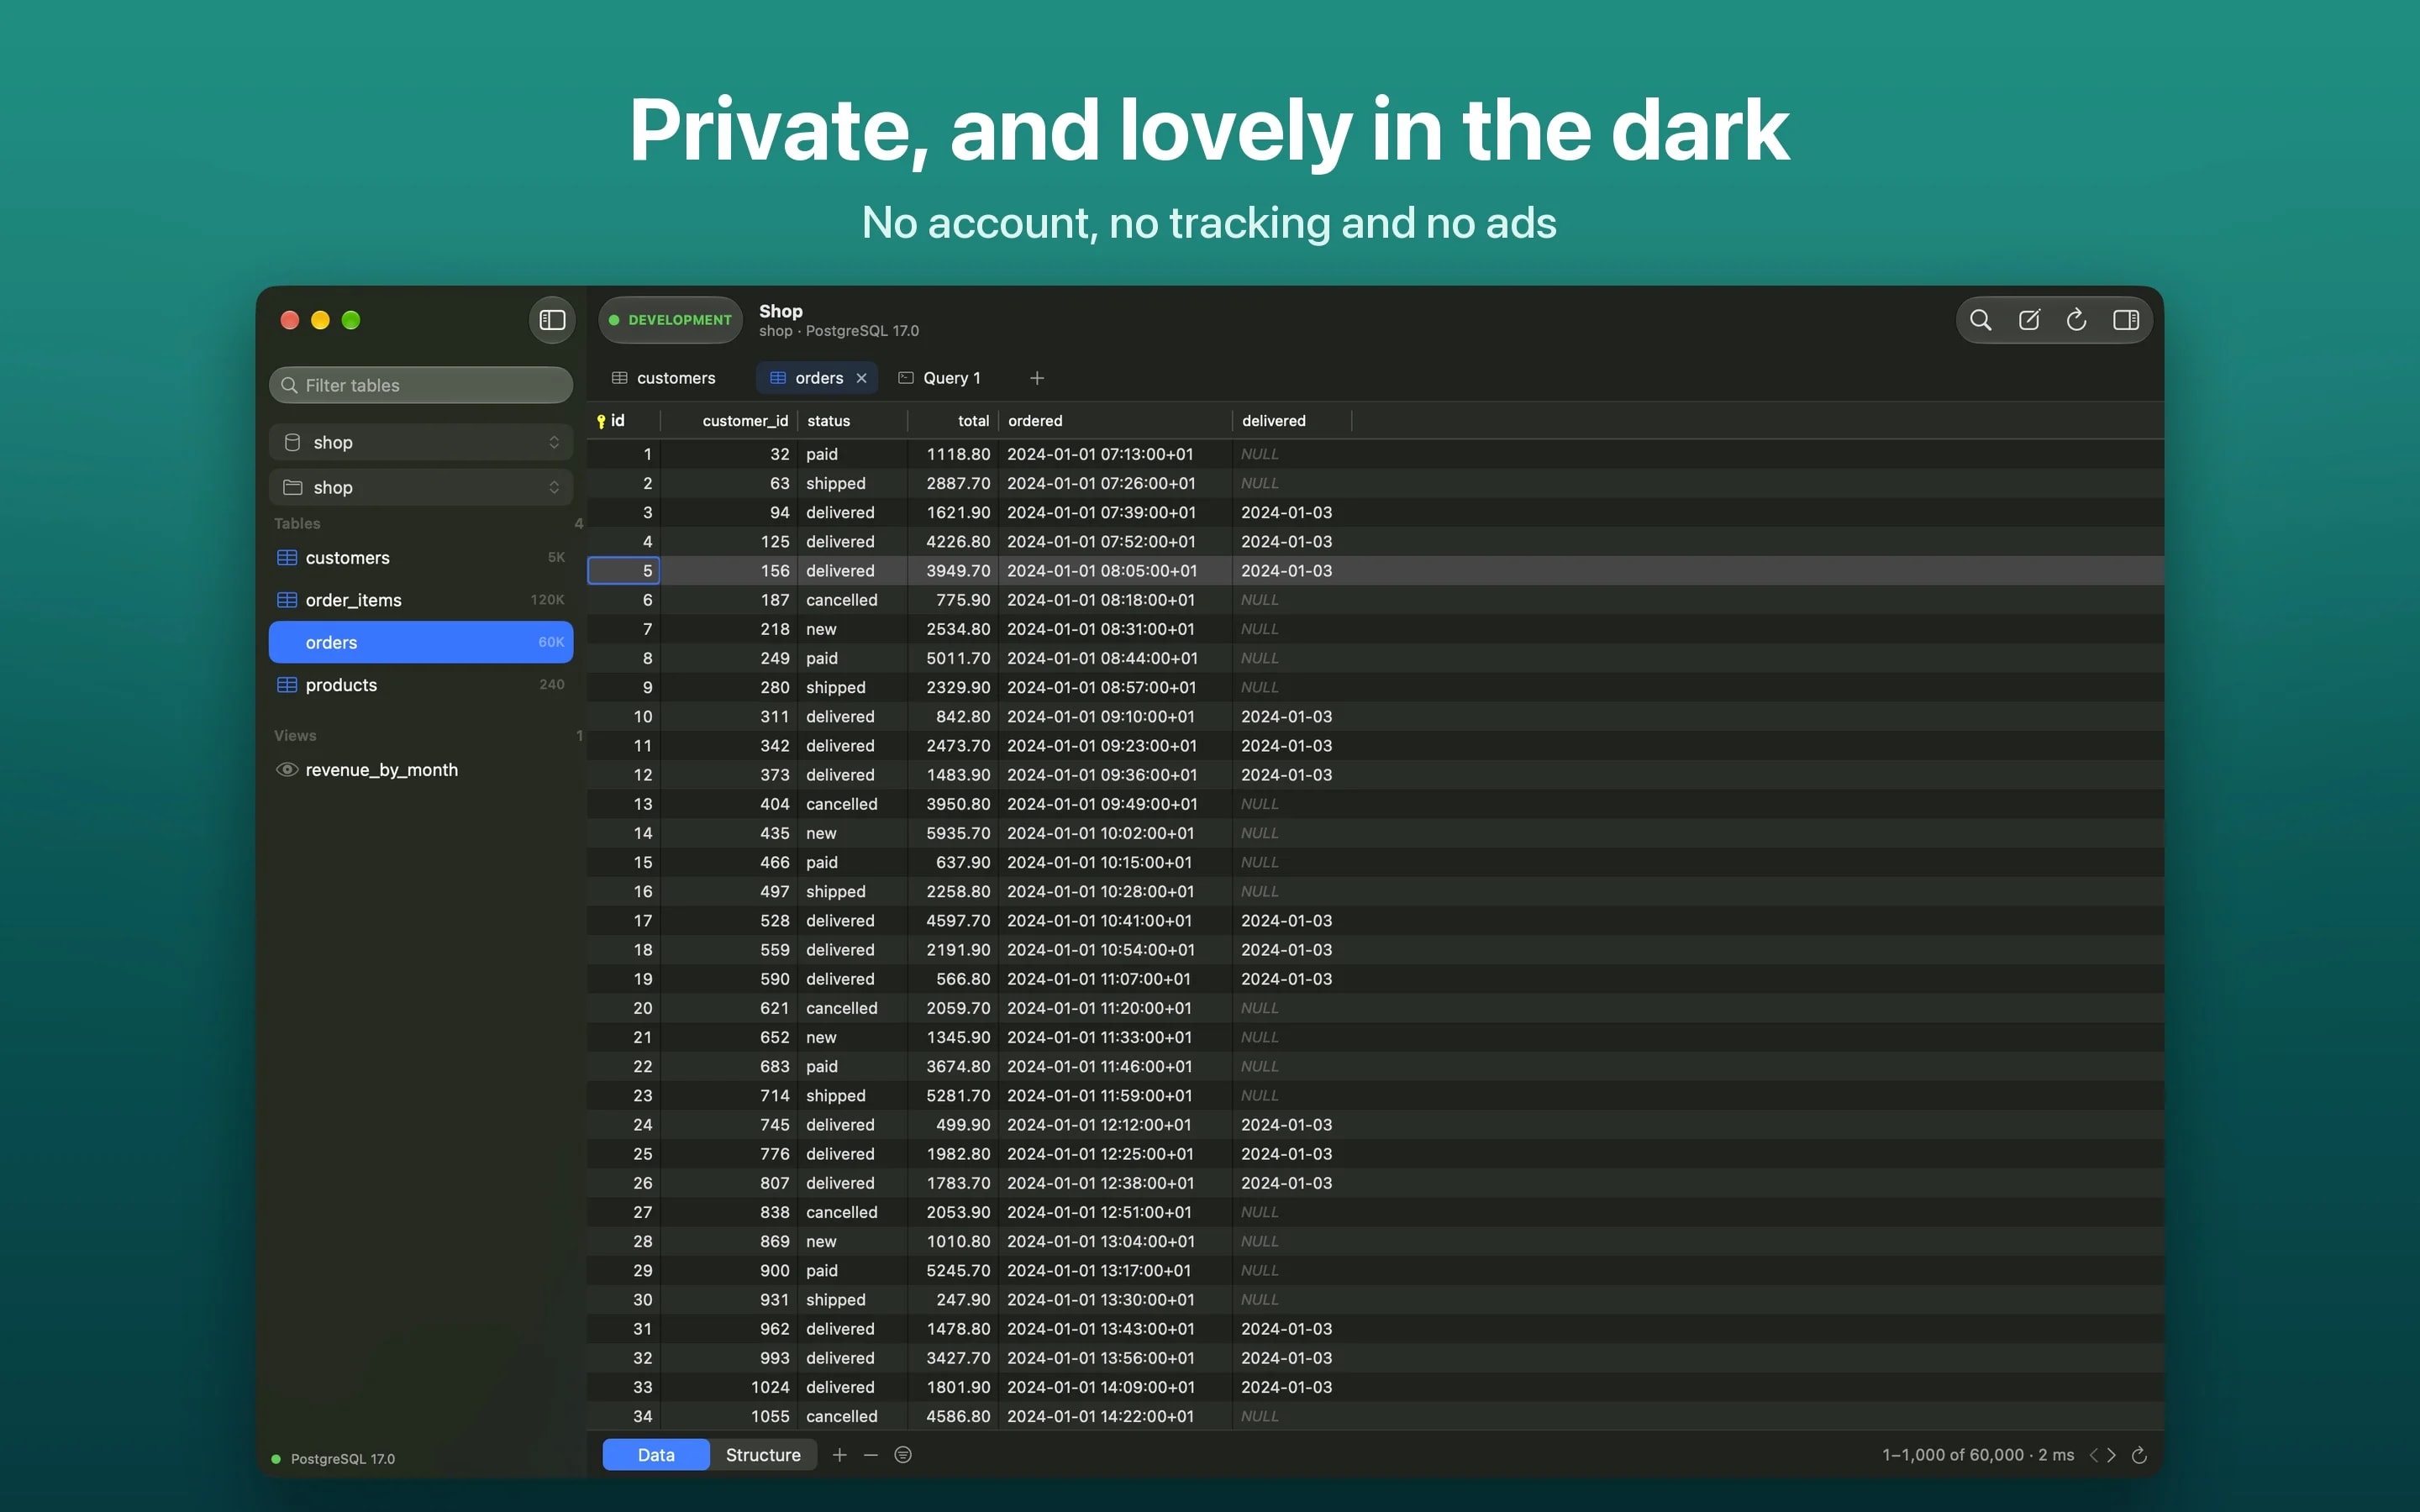Click the customer_id cell 1055
2420x1512 pixels.
coord(729,1417)
